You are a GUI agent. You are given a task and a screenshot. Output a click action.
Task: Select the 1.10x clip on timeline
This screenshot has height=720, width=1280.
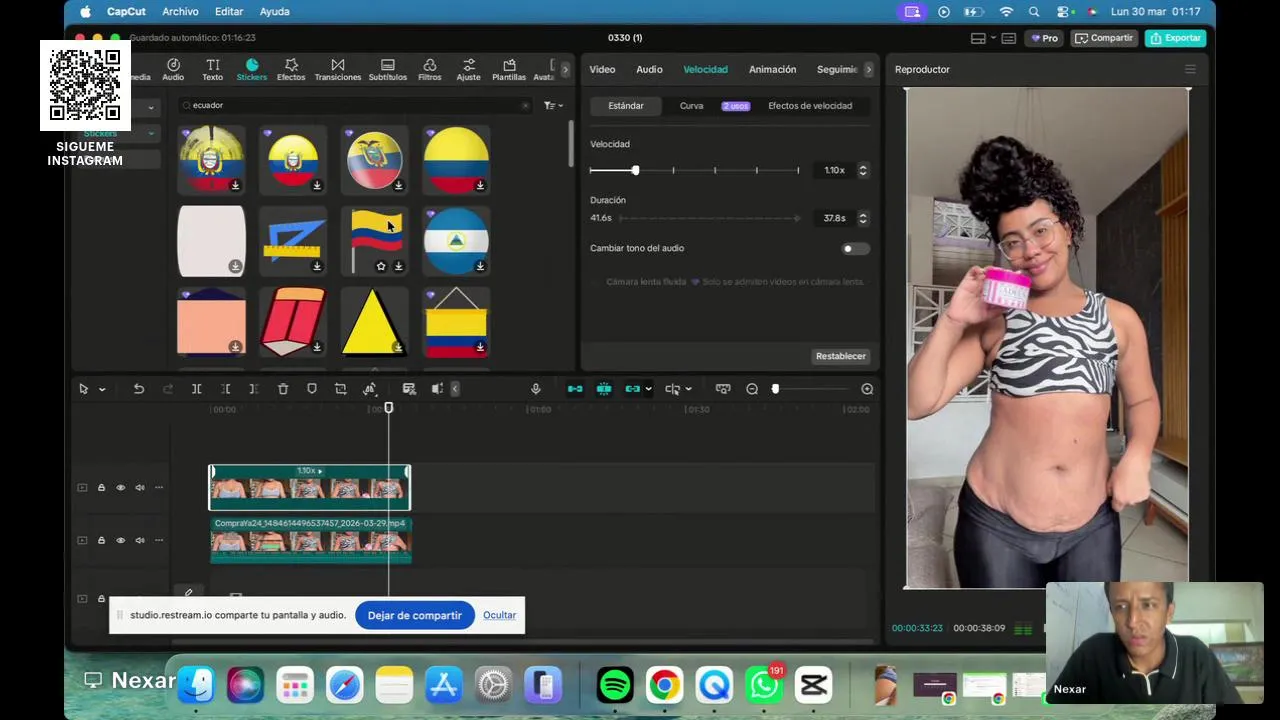pos(309,488)
